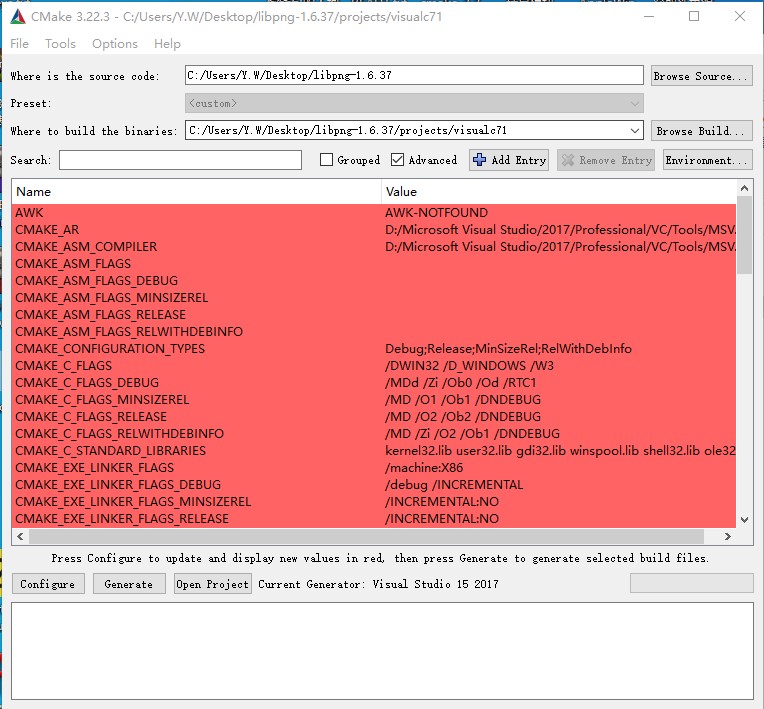Click the CMake logo icon in title bar

coord(18,17)
